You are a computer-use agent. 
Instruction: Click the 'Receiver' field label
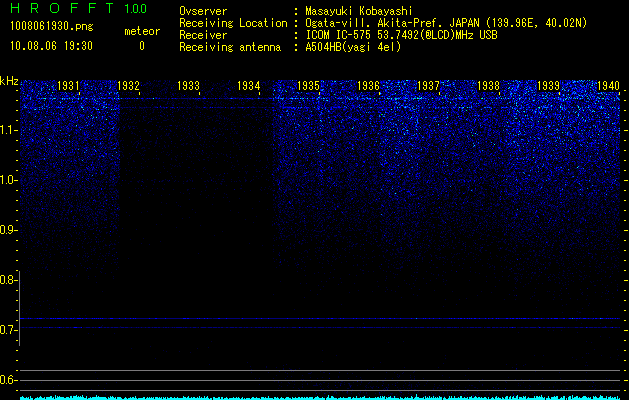pos(203,35)
